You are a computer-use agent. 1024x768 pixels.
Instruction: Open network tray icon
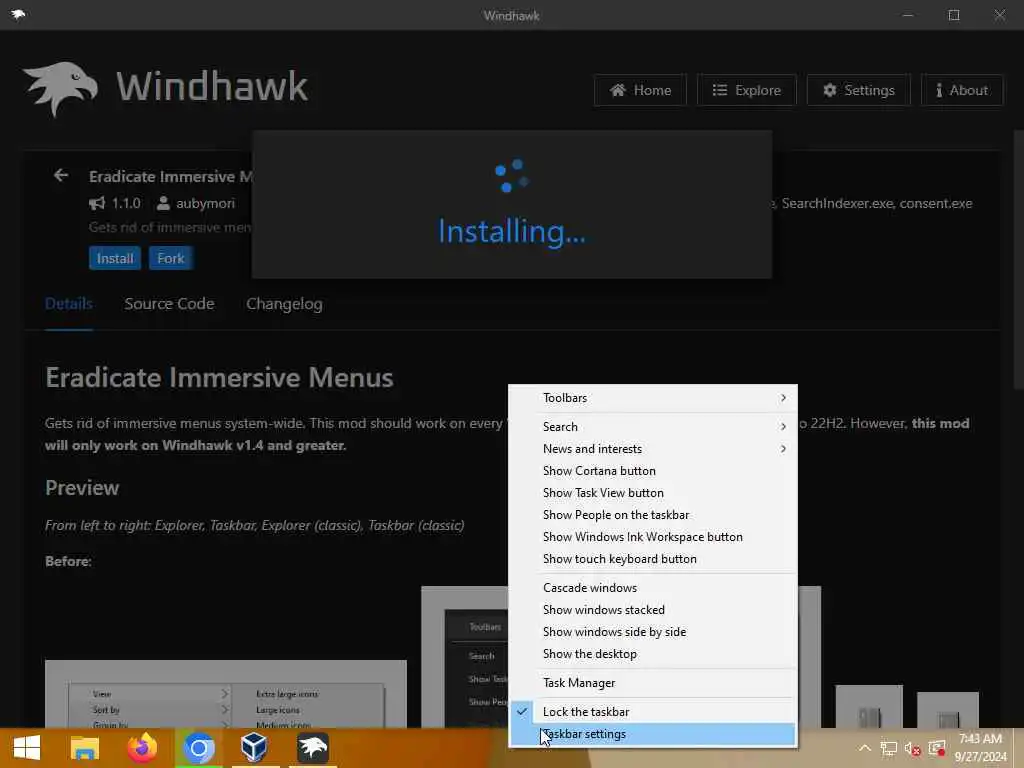[x=889, y=748]
